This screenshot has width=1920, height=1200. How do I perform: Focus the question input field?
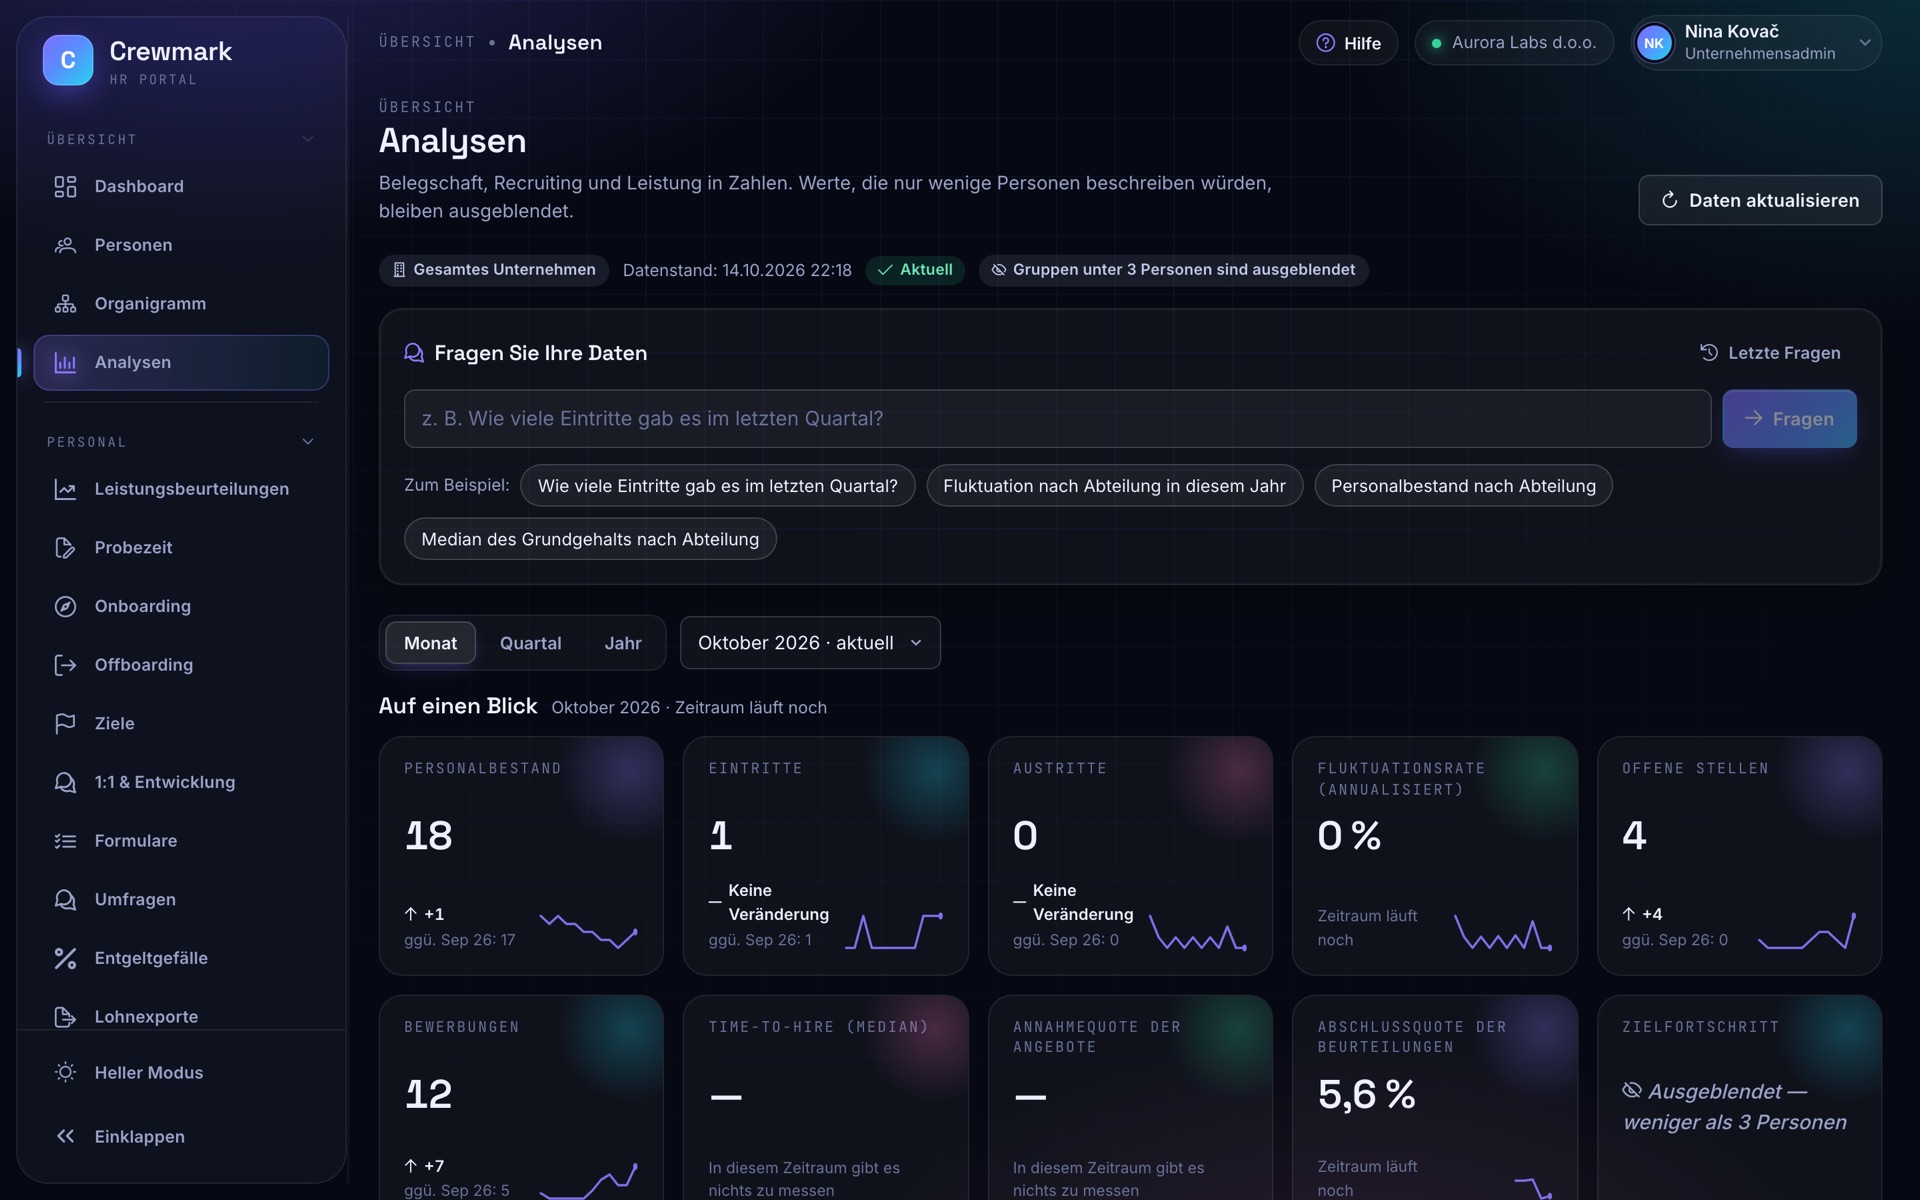click(x=1057, y=419)
